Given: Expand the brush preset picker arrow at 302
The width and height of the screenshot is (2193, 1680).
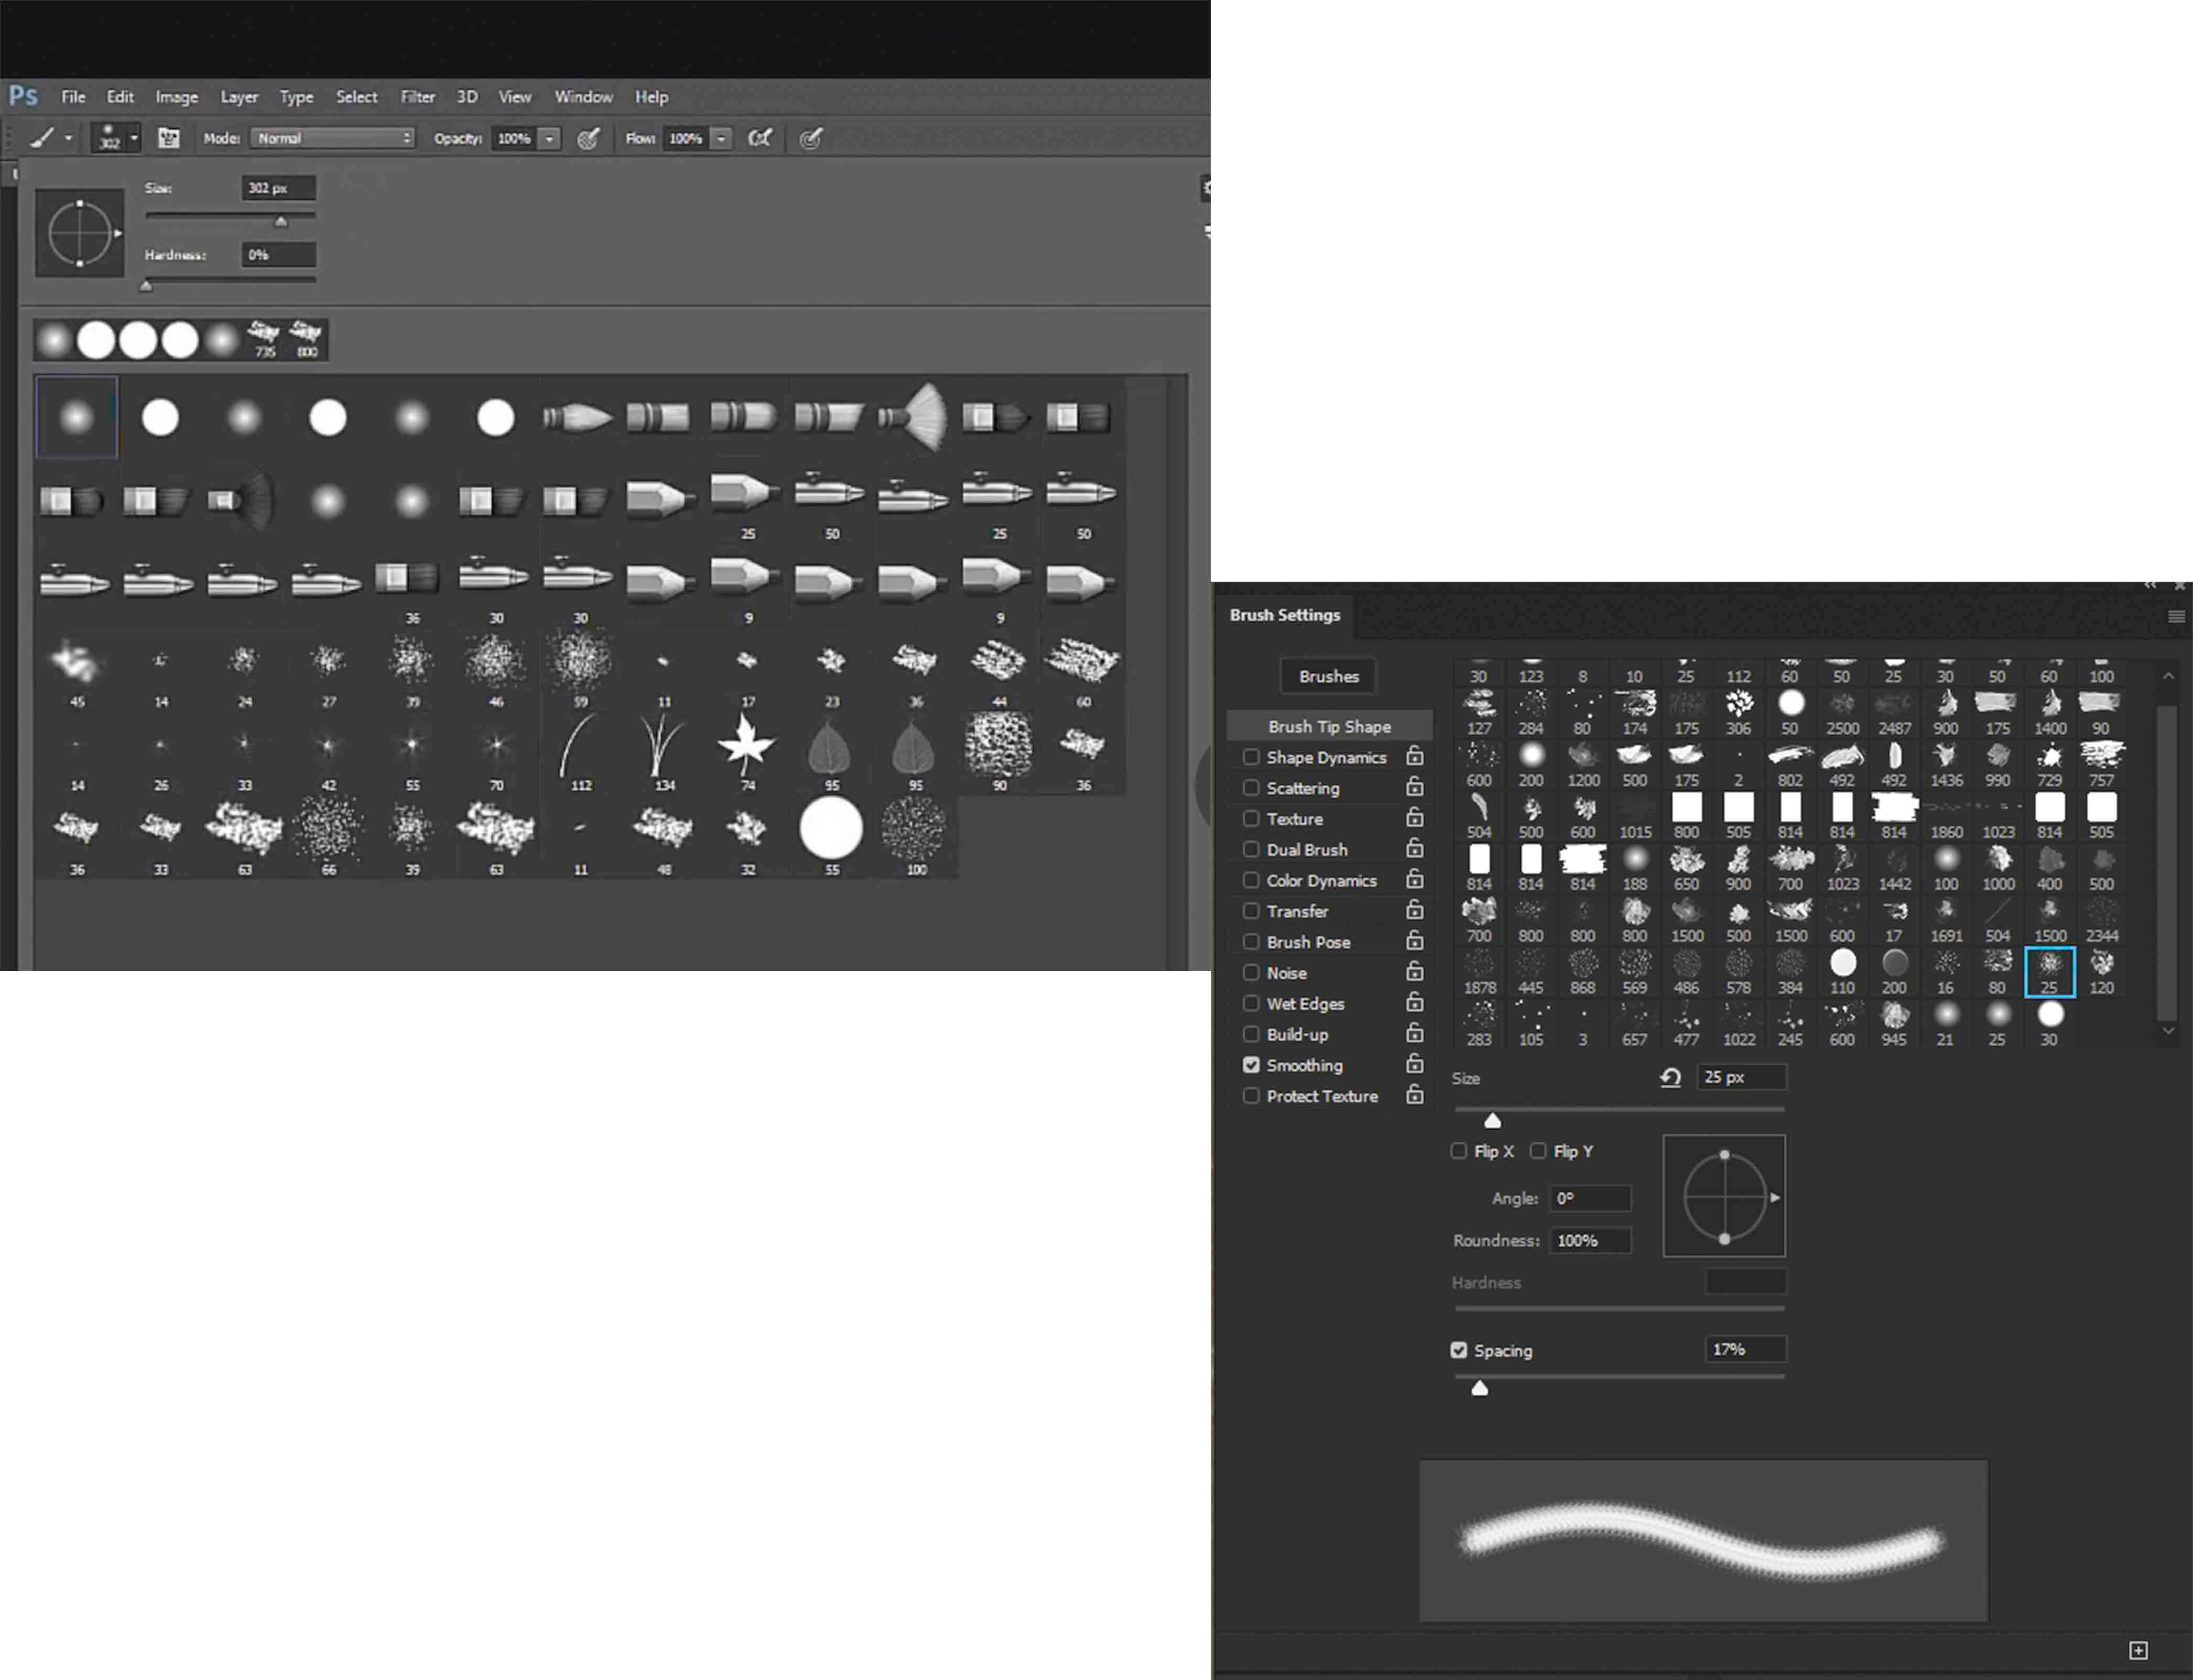Looking at the screenshot, I should click(134, 138).
